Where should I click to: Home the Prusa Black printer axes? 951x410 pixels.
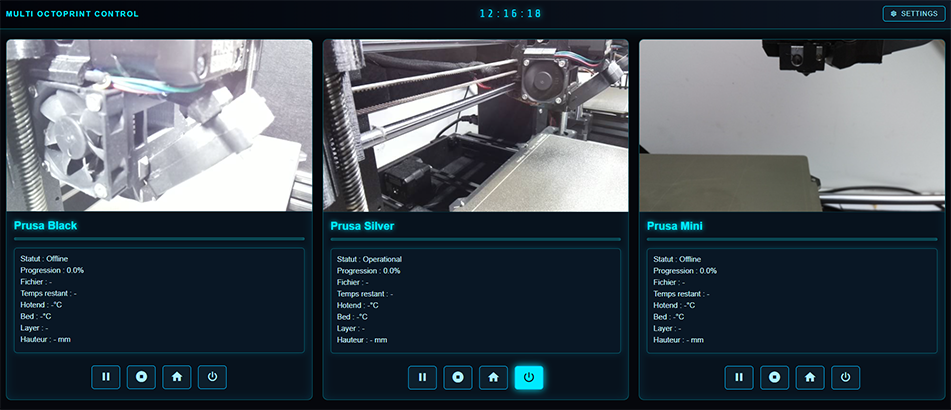tap(176, 377)
